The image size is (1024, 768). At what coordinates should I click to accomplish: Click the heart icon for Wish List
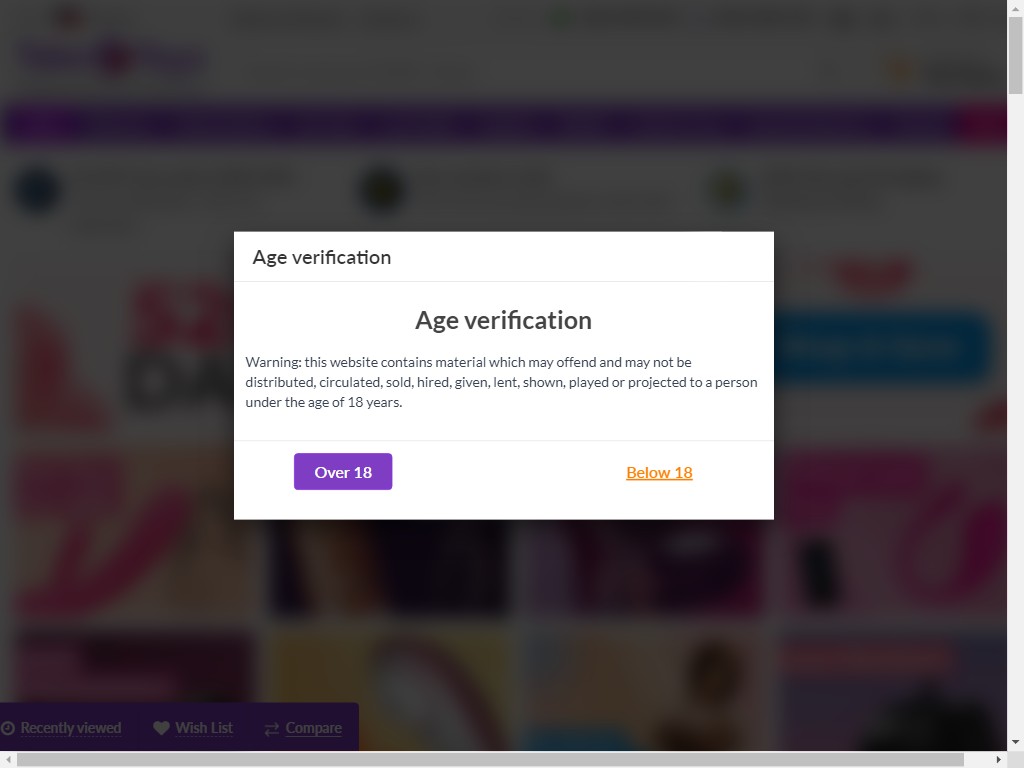pos(161,728)
